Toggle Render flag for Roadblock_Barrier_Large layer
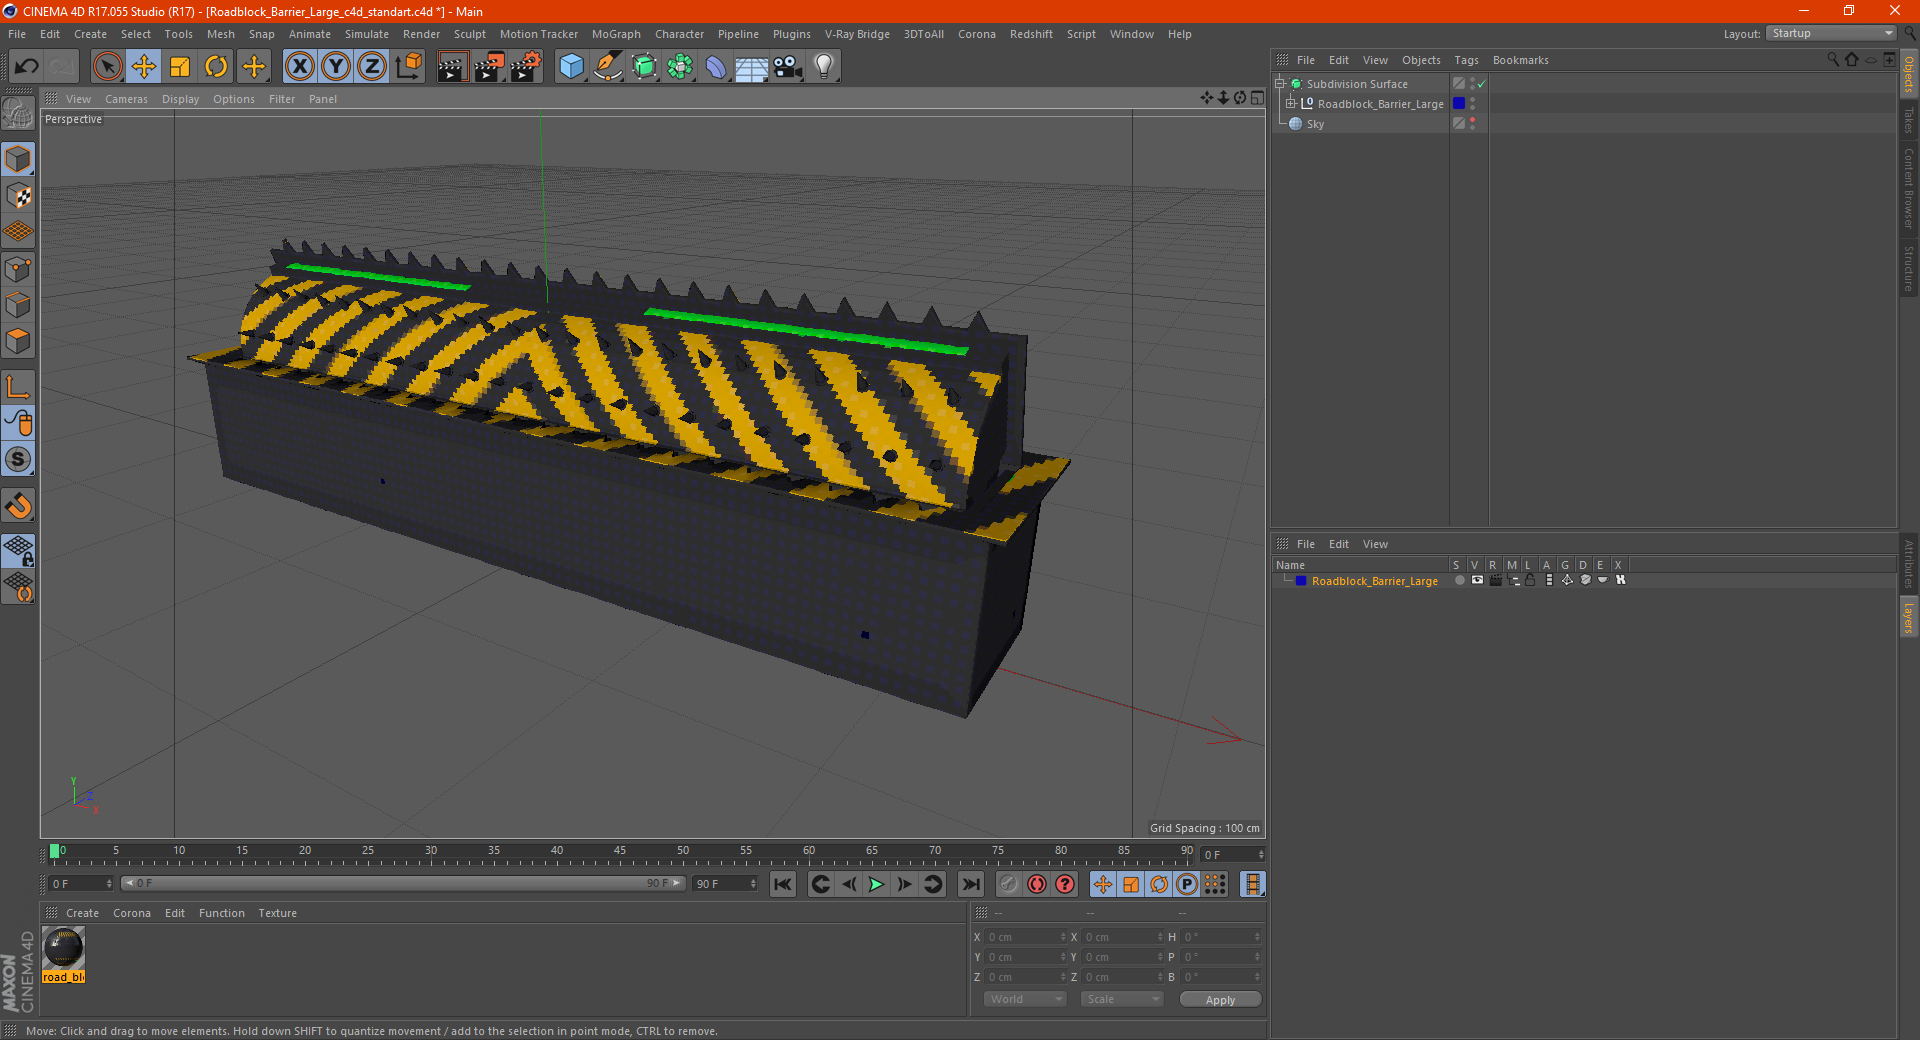 tap(1495, 581)
